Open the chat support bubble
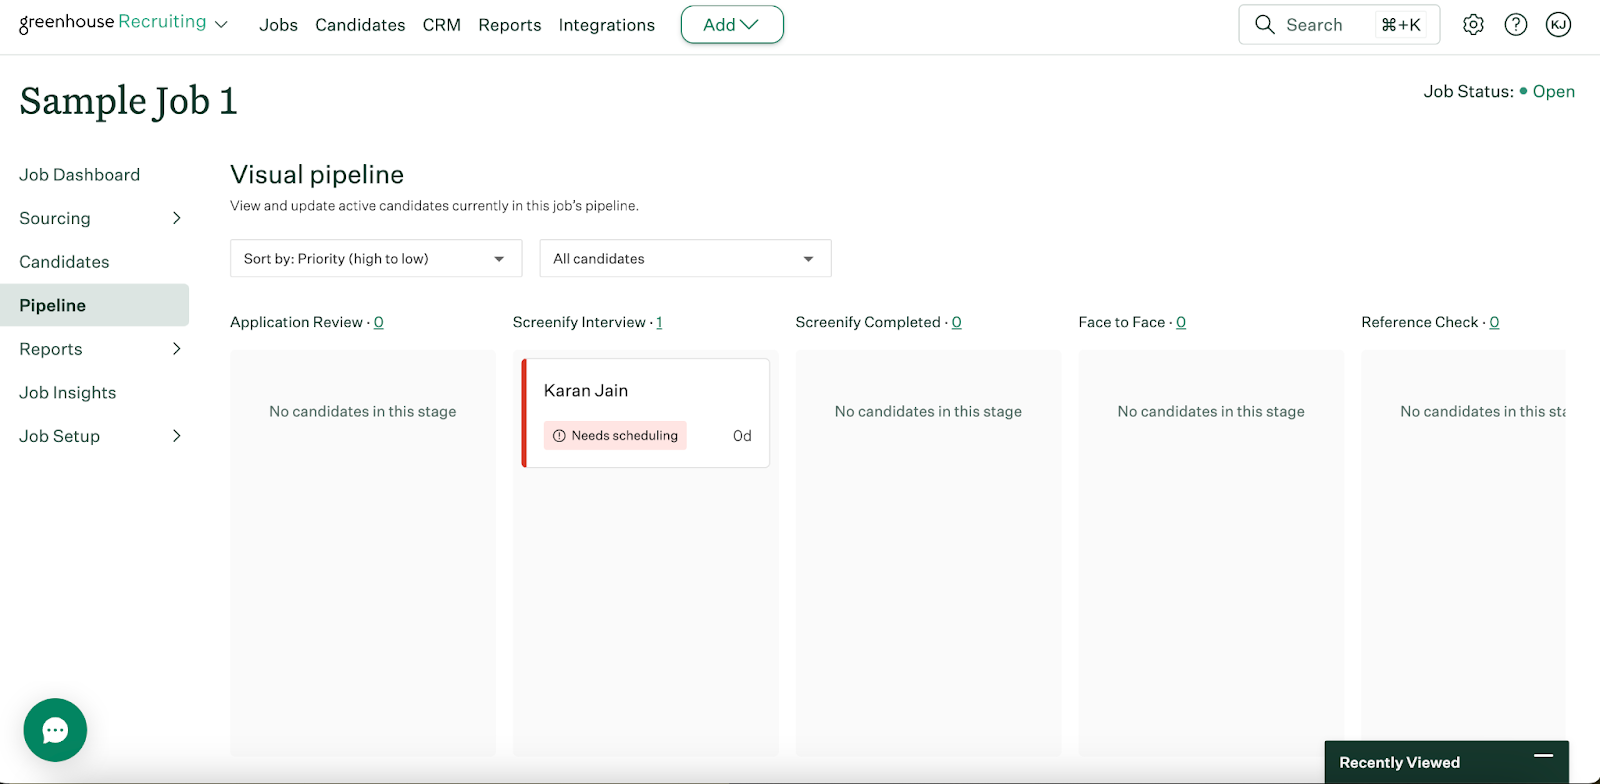The image size is (1600, 784). click(x=55, y=730)
